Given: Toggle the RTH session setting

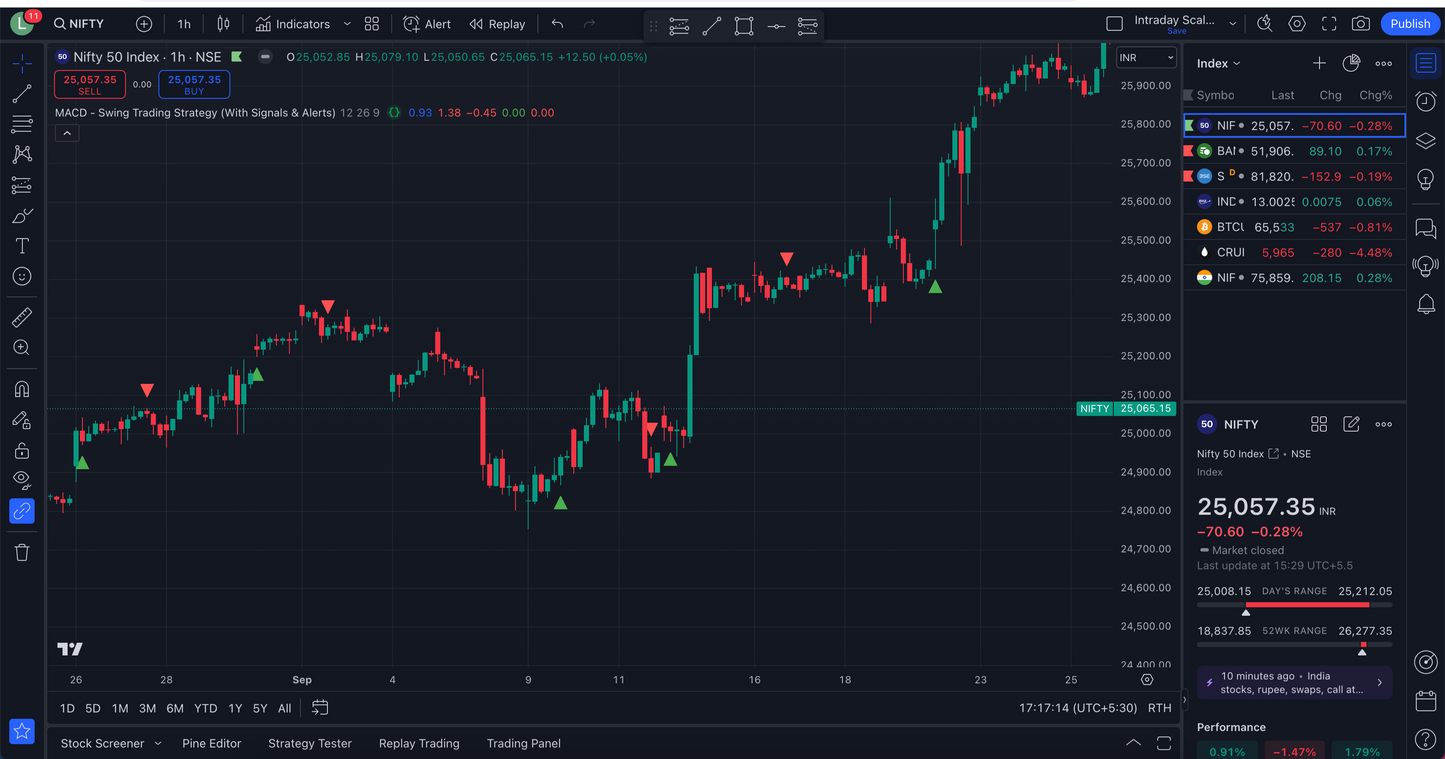Looking at the screenshot, I should tap(1160, 708).
